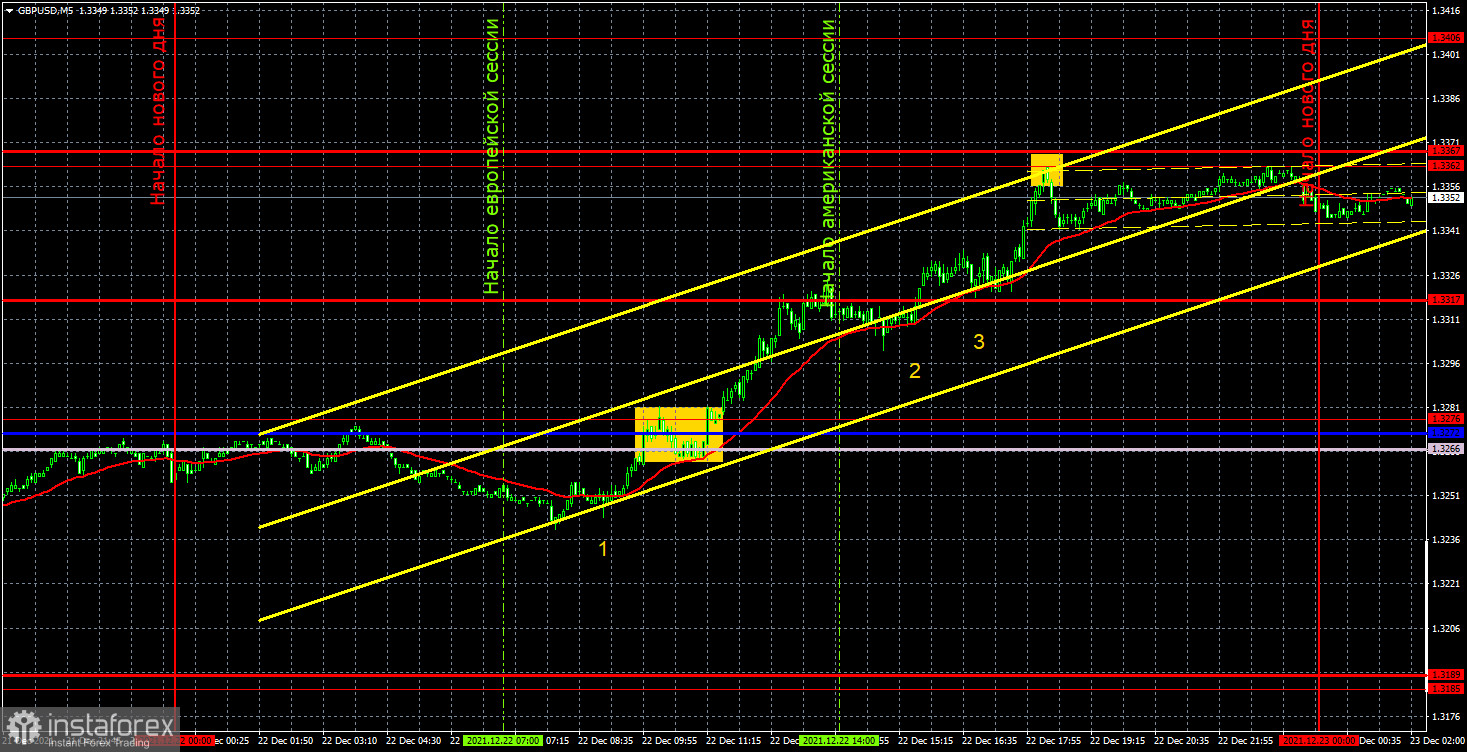
Task: Click the 22 Dec 01:50 time label
Action: click(x=286, y=741)
